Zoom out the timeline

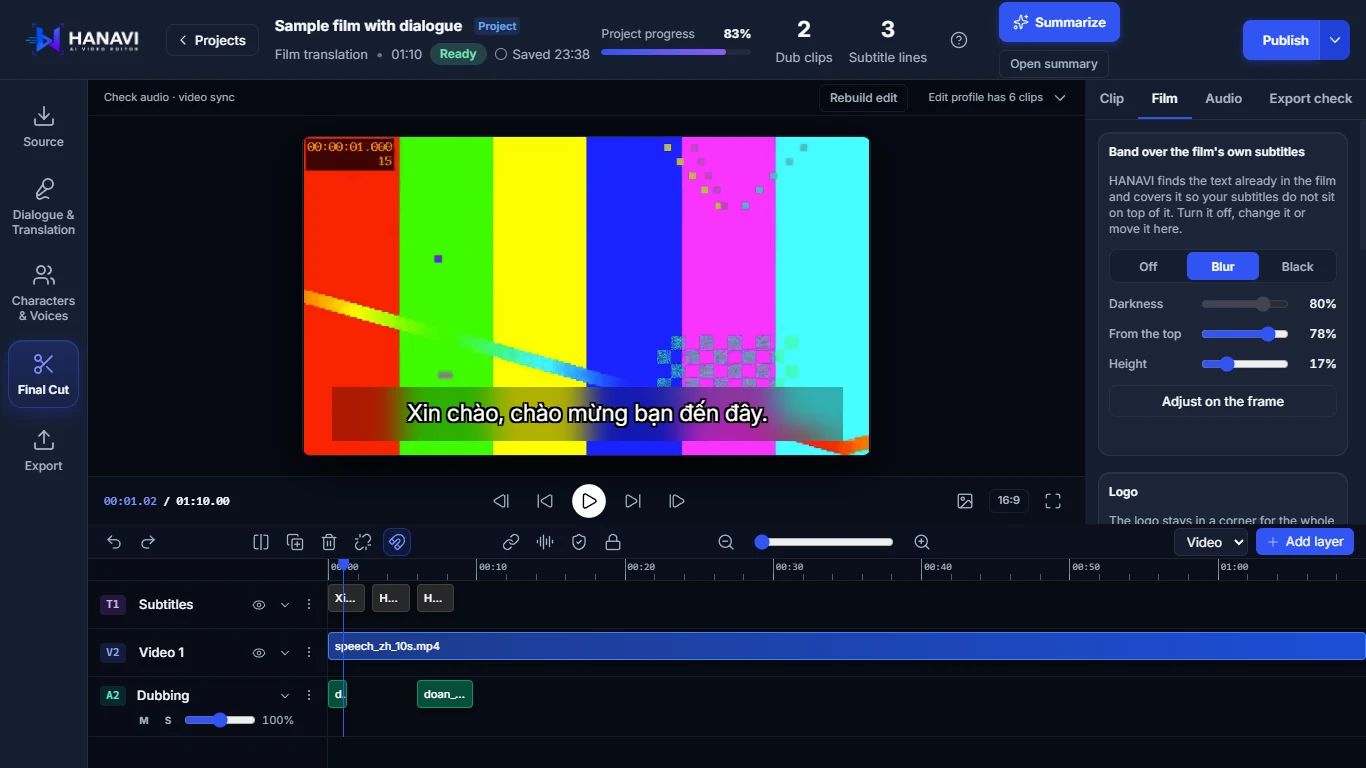pyautogui.click(x=726, y=542)
